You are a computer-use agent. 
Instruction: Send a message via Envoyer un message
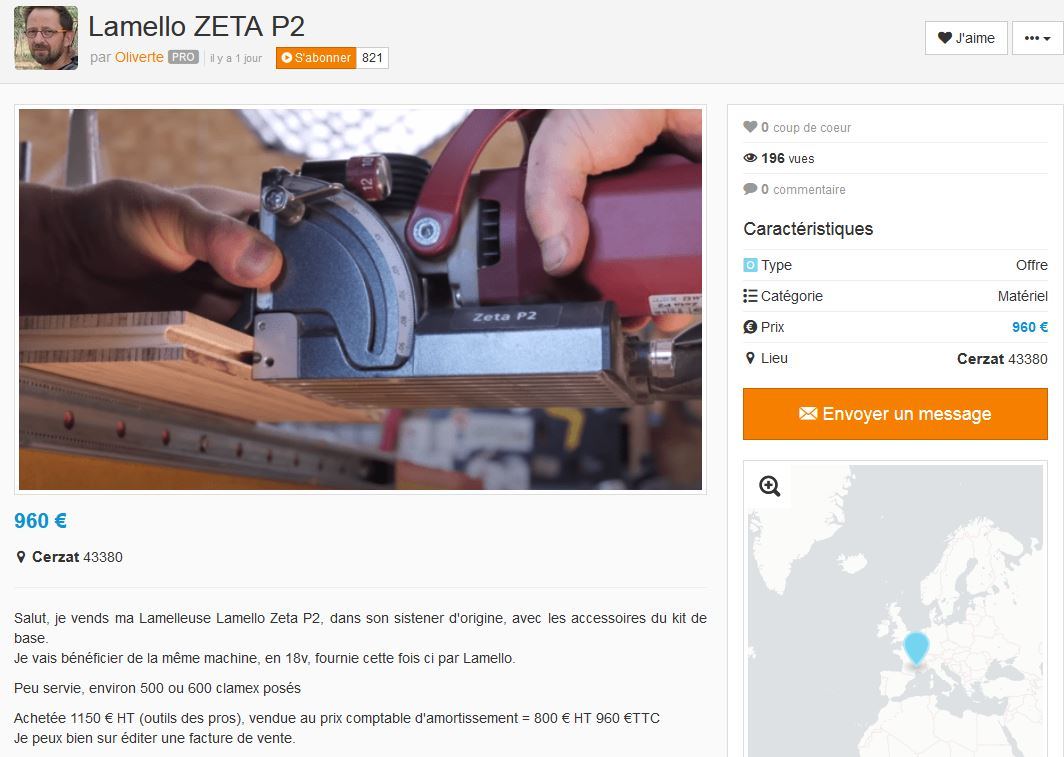(895, 414)
